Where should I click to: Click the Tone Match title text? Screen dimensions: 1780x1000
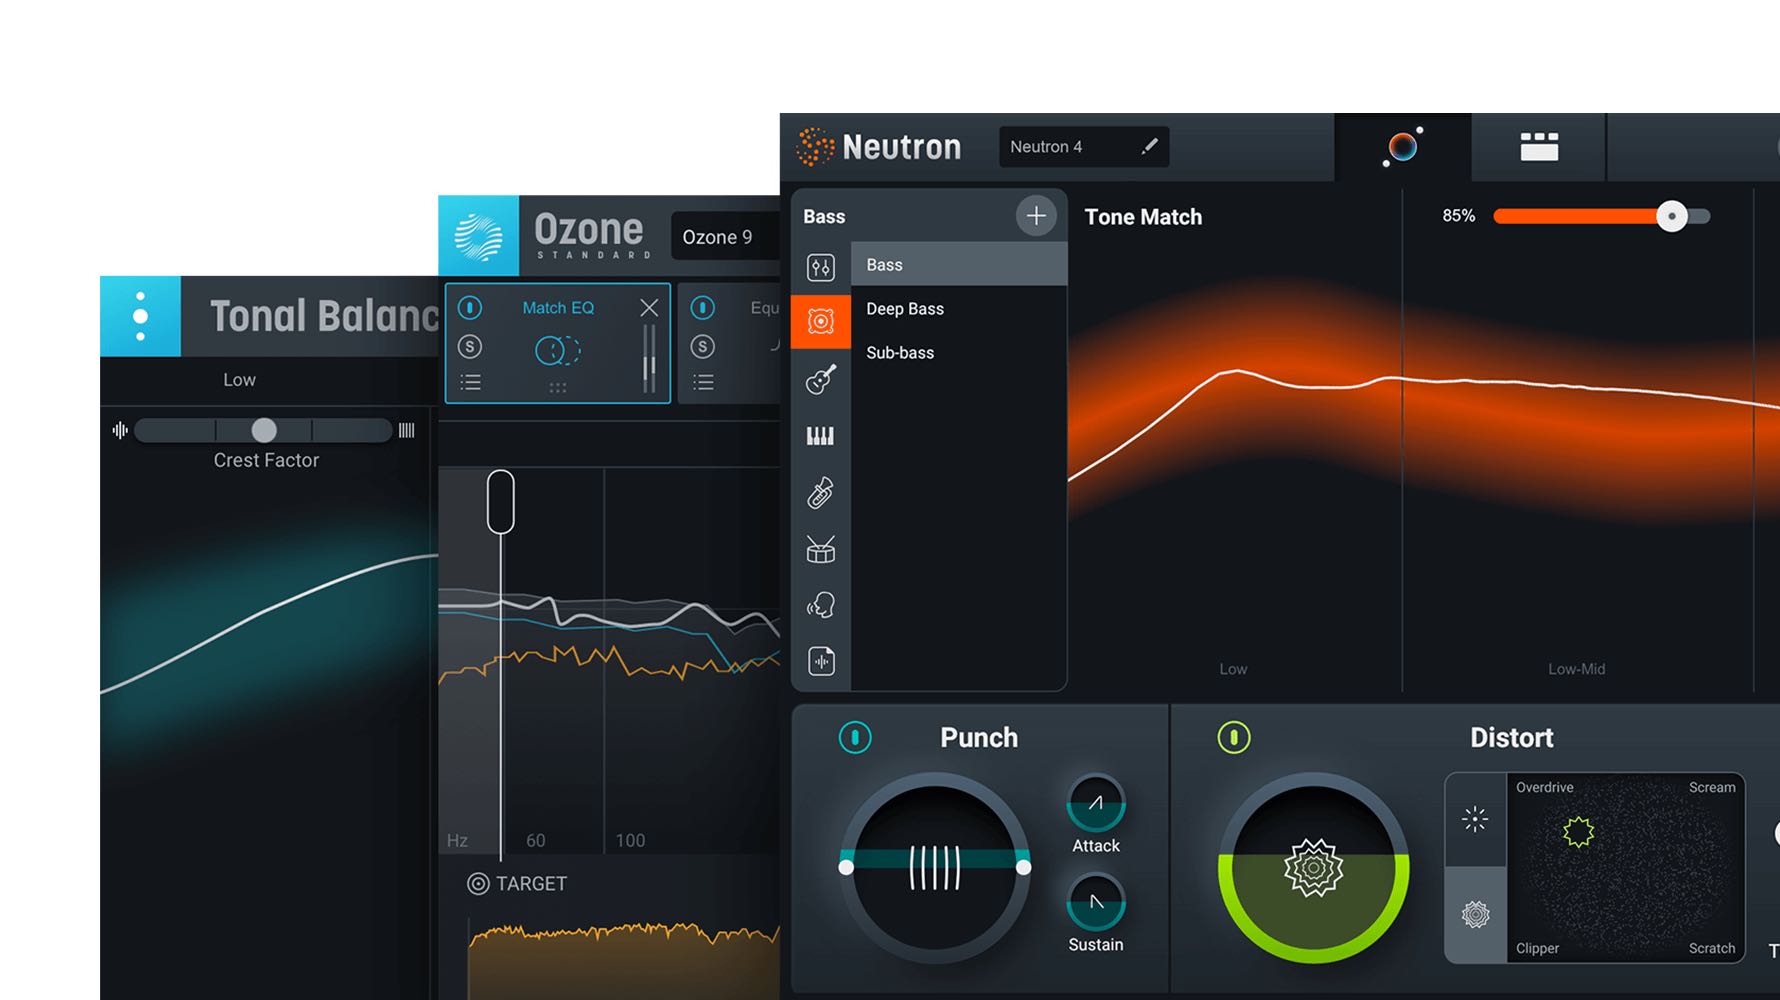tap(1143, 217)
